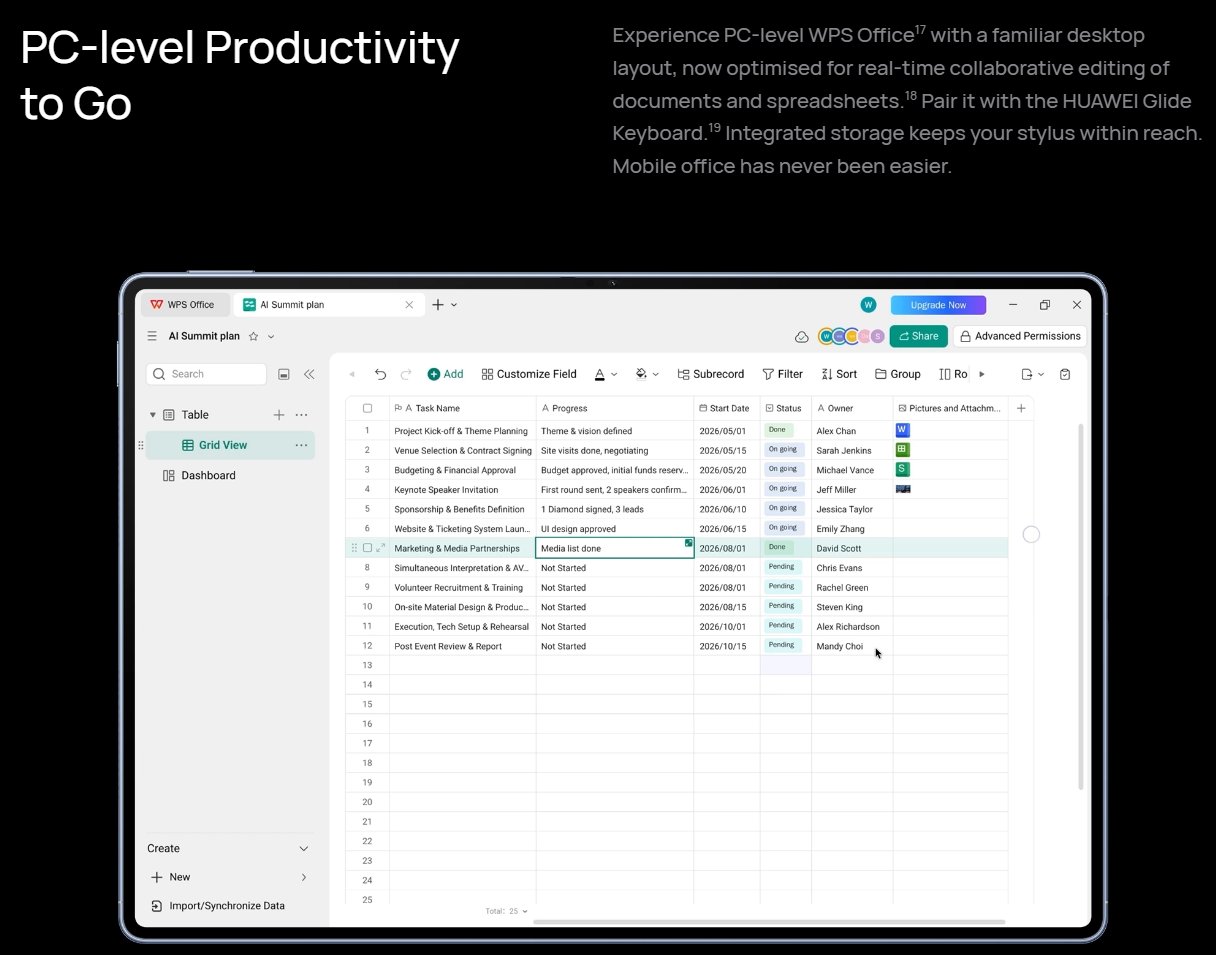
Task: Open the Word attachment in Alex Chan's row
Action: (x=902, y=430)
